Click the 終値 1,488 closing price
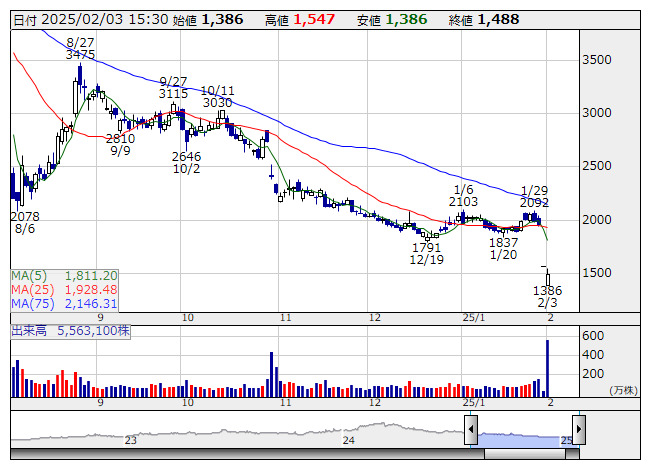The image size is (653, 470). pos(484,20)
